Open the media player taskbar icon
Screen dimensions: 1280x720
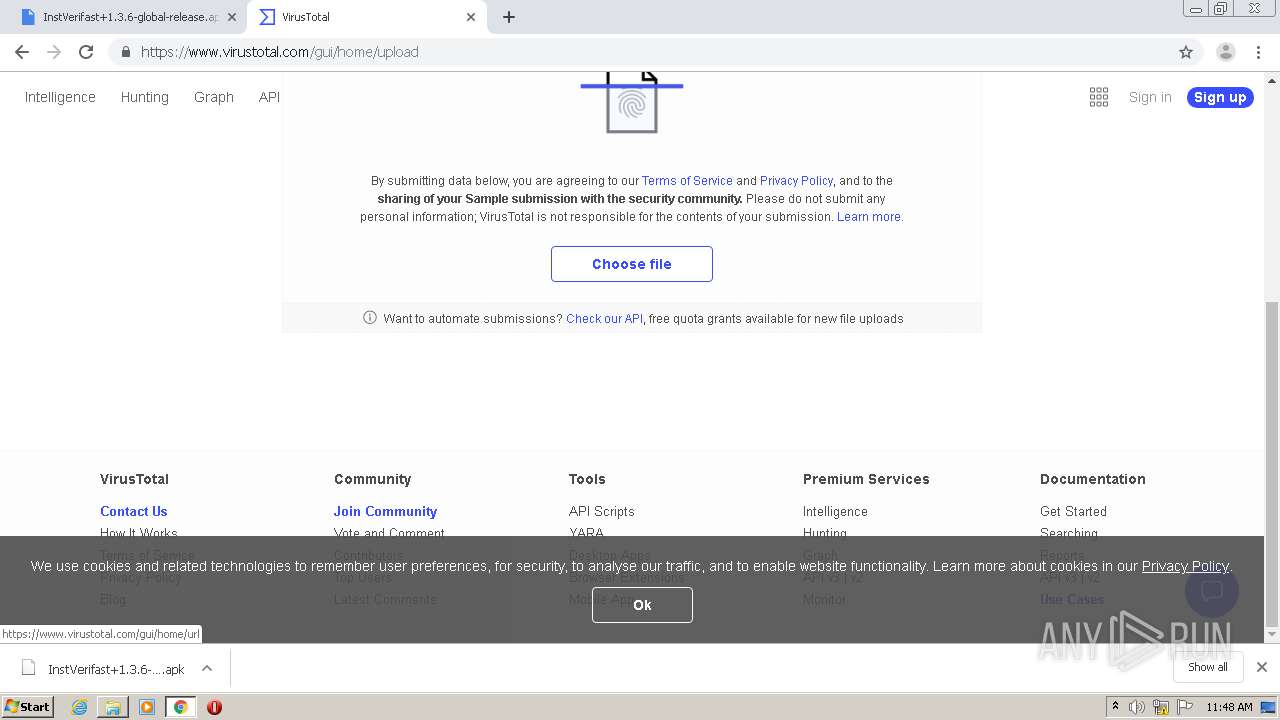point(147,707)
